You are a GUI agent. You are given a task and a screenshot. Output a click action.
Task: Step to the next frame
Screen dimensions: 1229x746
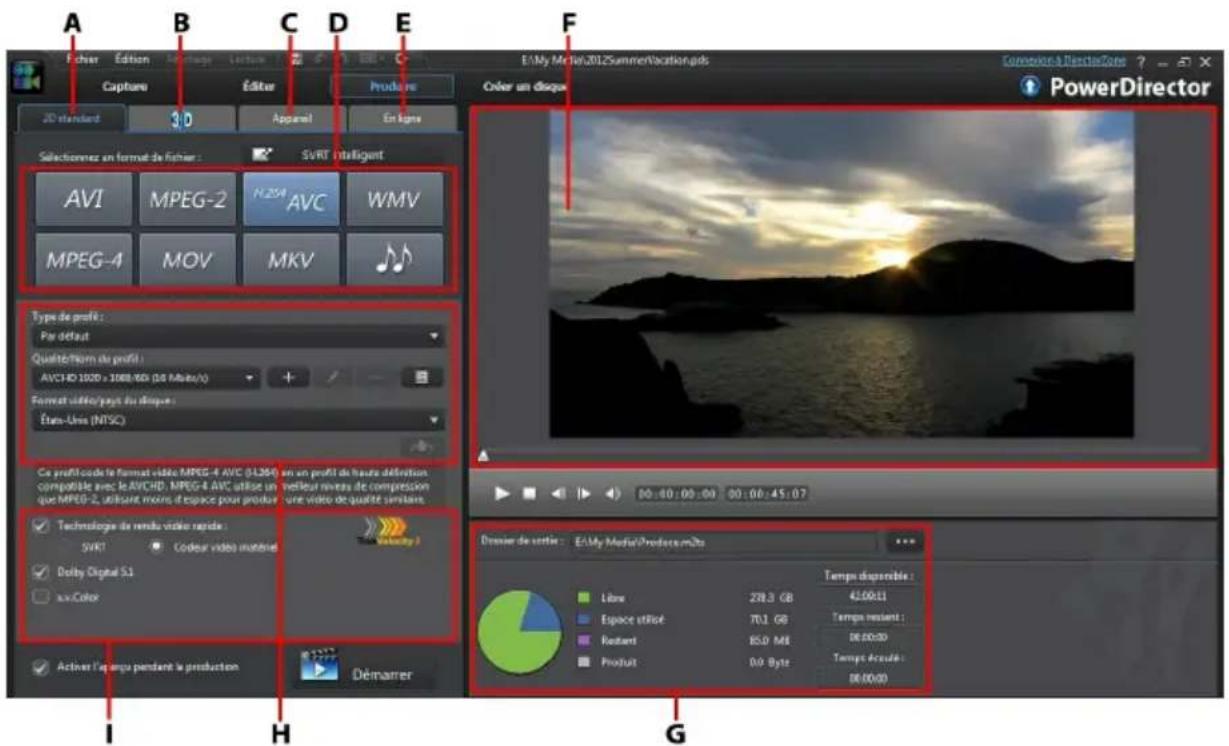click(585, 493)
